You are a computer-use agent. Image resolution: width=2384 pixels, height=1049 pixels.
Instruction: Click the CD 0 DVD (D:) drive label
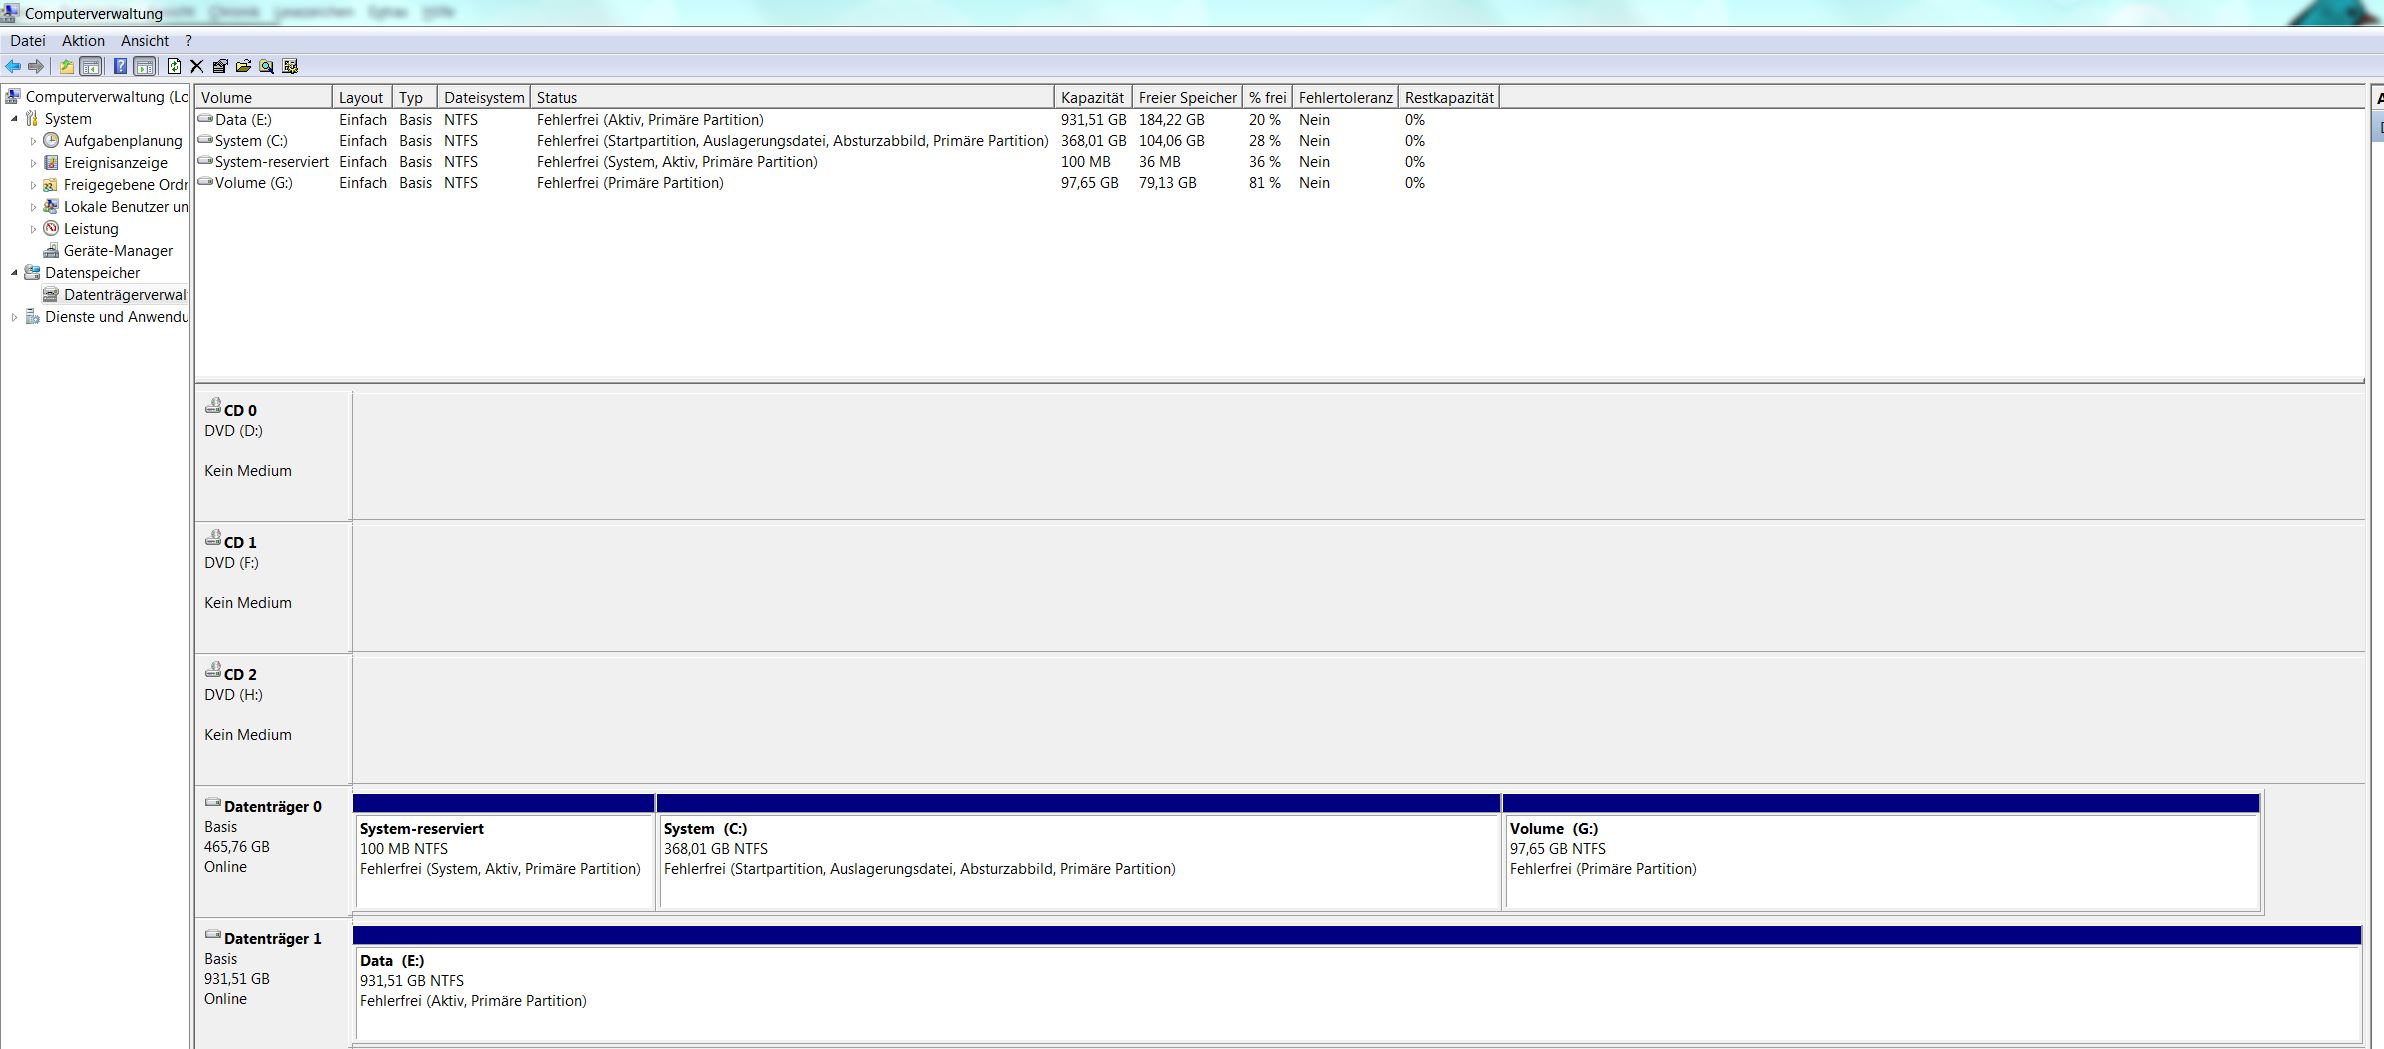click(273, 455)
